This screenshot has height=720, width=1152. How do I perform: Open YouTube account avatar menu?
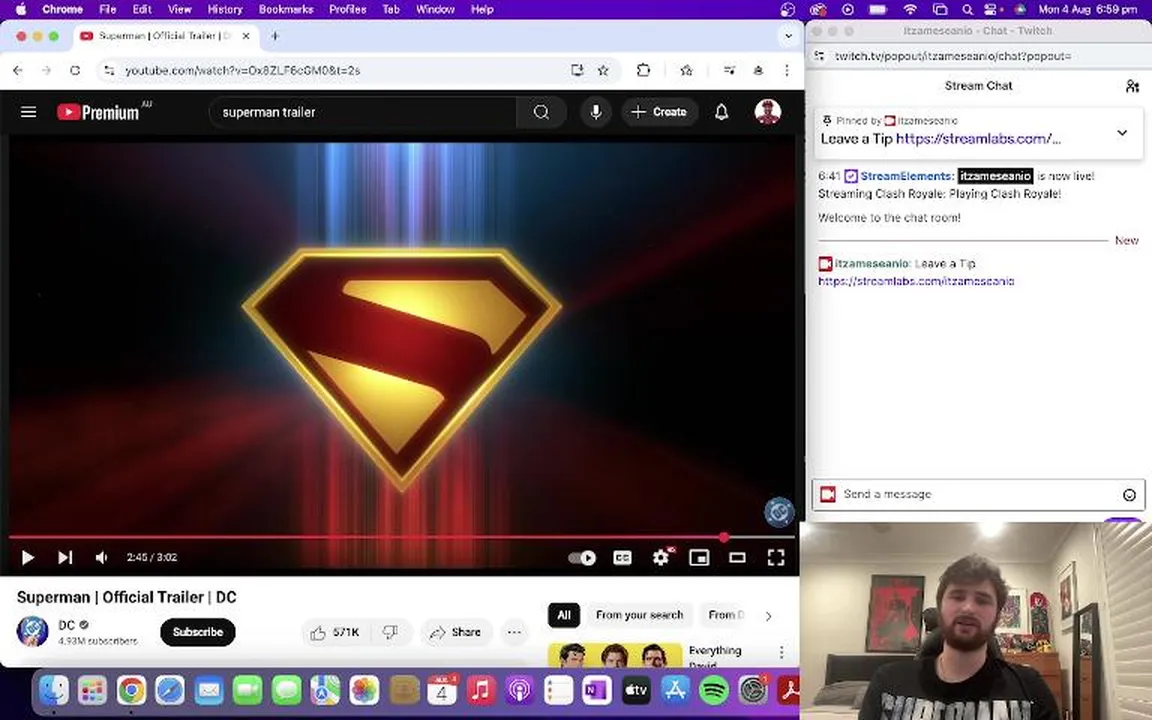pos(768,112)
